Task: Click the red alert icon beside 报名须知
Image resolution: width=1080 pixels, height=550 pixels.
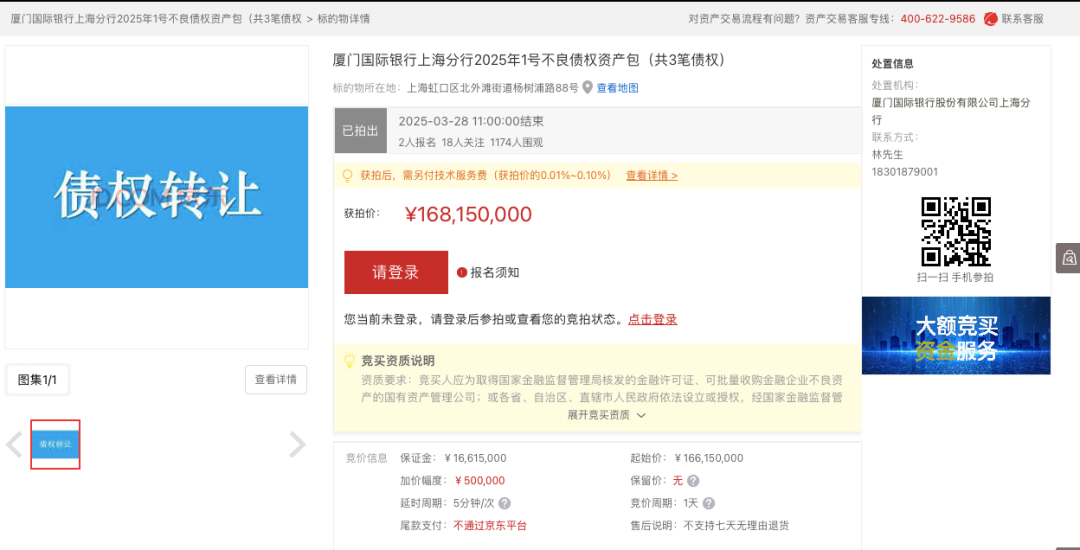Action: coord(462,273)
